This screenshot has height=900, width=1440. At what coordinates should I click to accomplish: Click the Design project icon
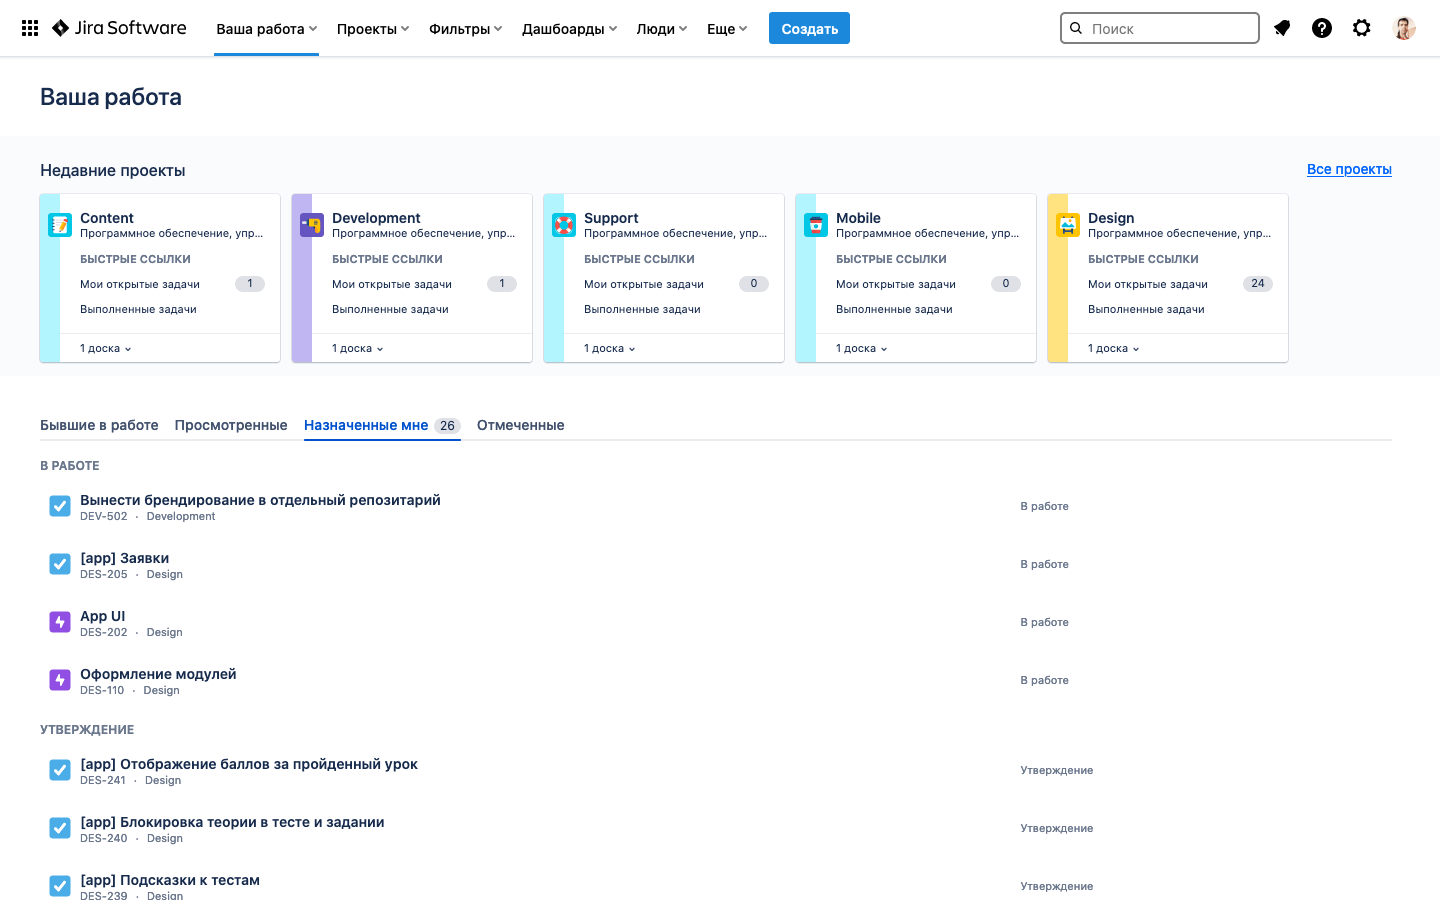1068,225
